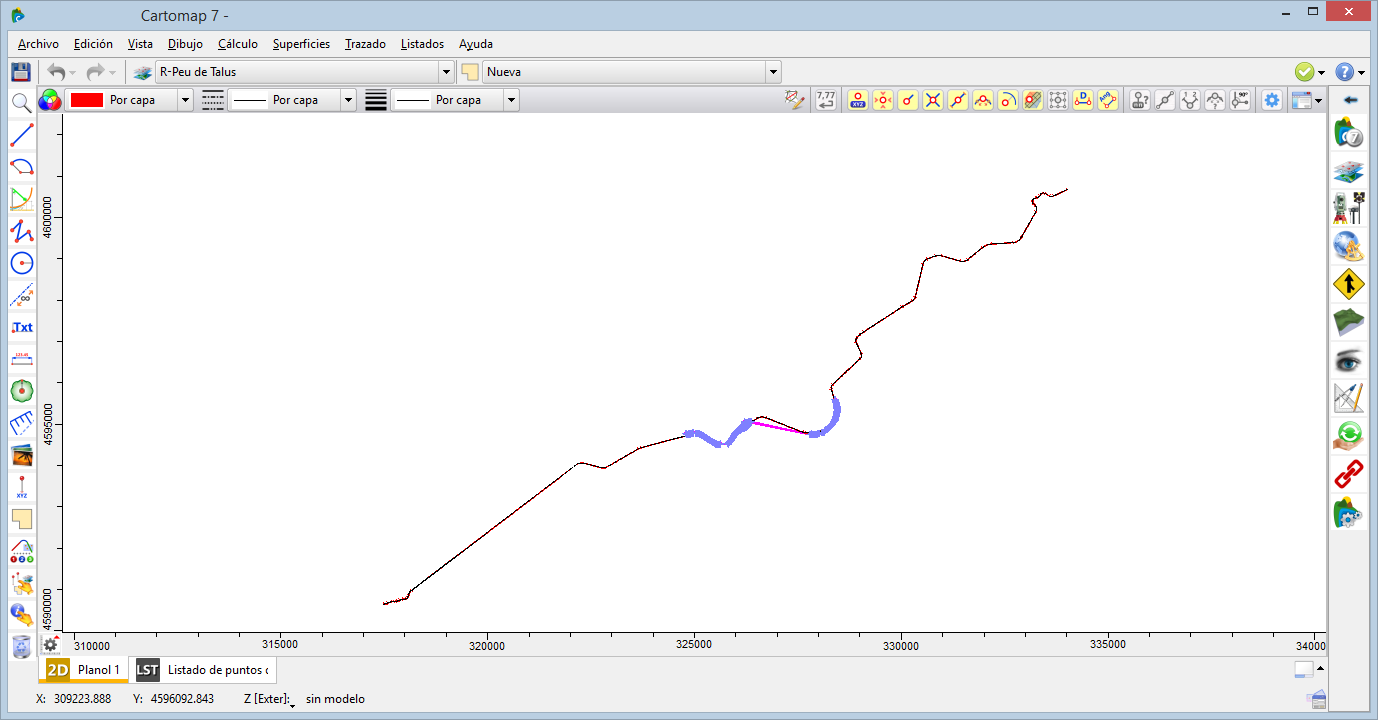The height and width of the screenshot is (720, 1378).
Task: Toggle the intersection snap (blue X)
Action: (x=933, y=100)
